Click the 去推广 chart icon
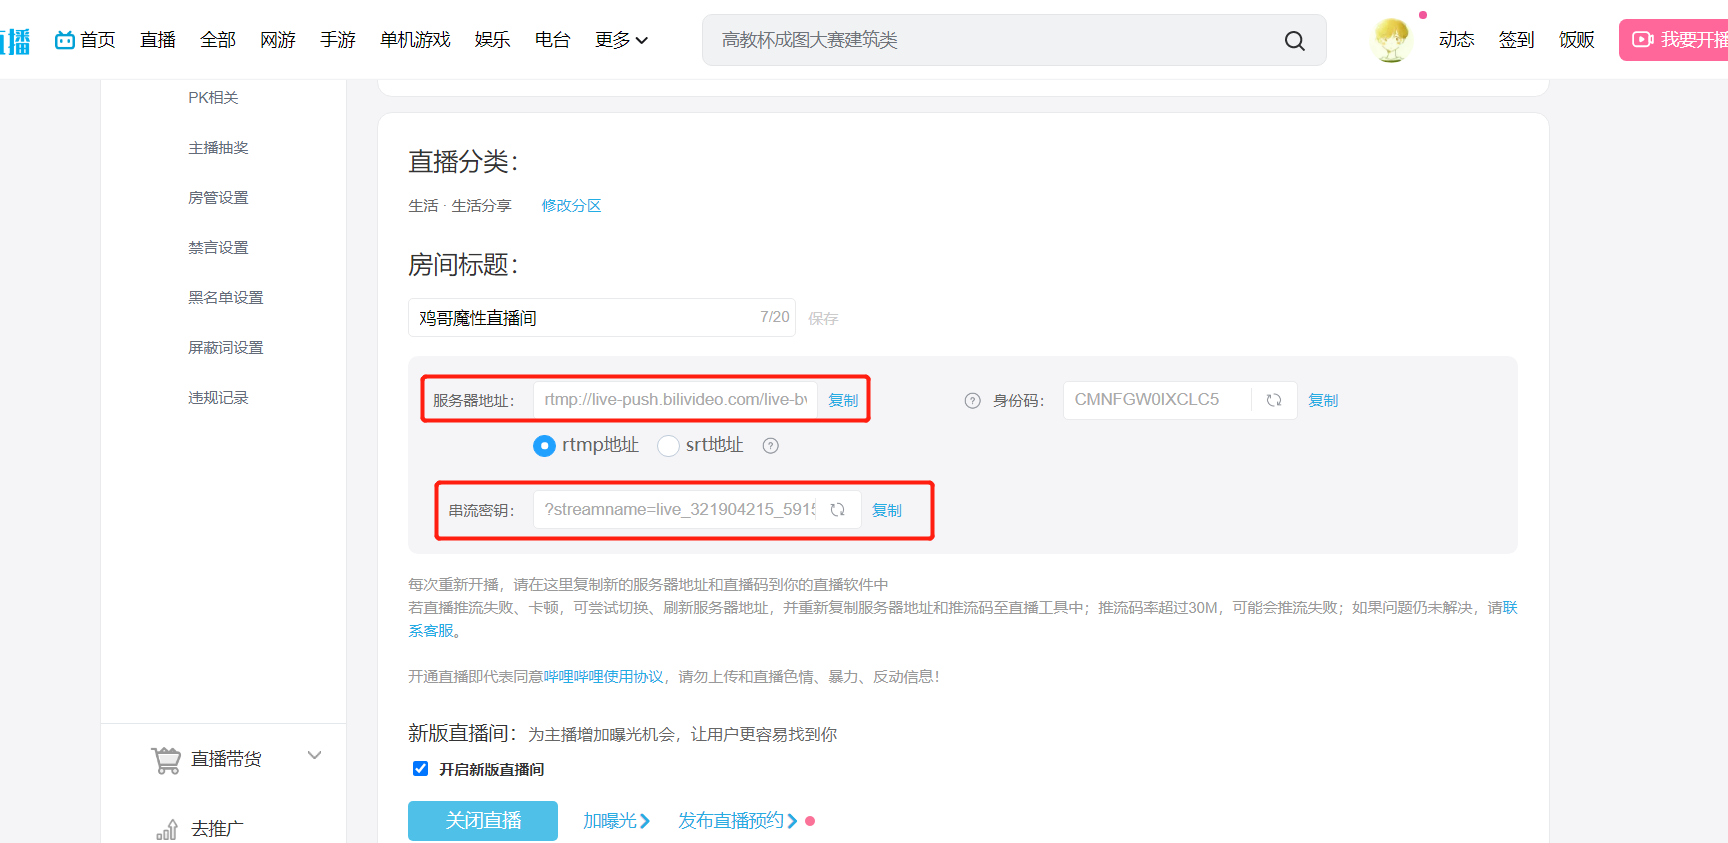The width and height of the screenshot is (1728, 843). pos(166,830)
